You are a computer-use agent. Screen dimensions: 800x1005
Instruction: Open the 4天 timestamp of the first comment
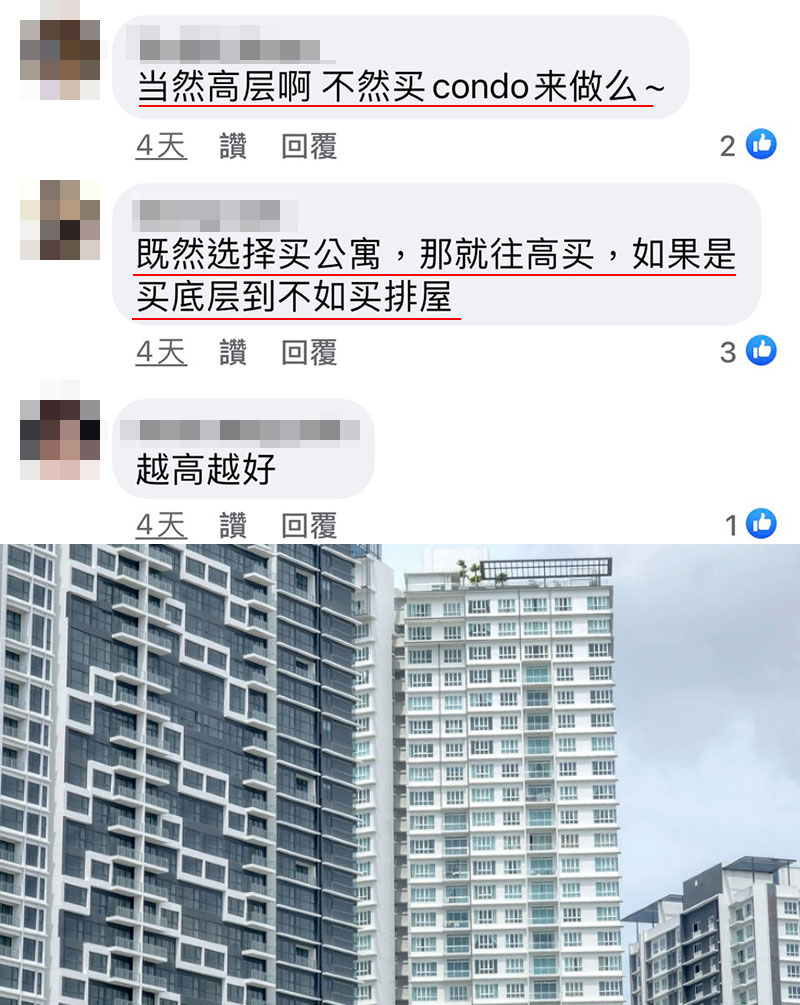coord(161,146)
